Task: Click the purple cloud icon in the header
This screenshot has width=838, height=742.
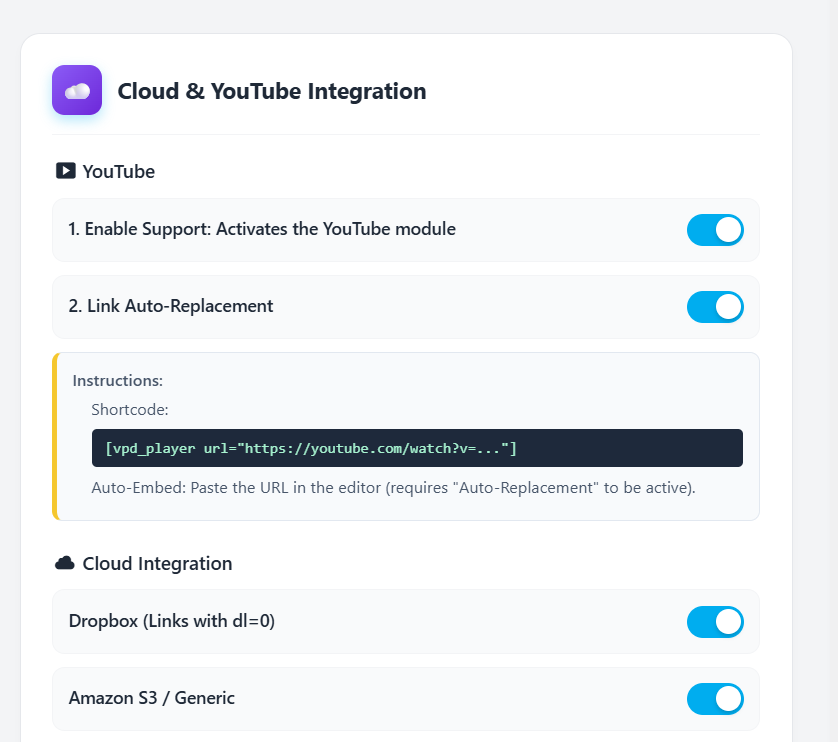Action: coord(77,91)
